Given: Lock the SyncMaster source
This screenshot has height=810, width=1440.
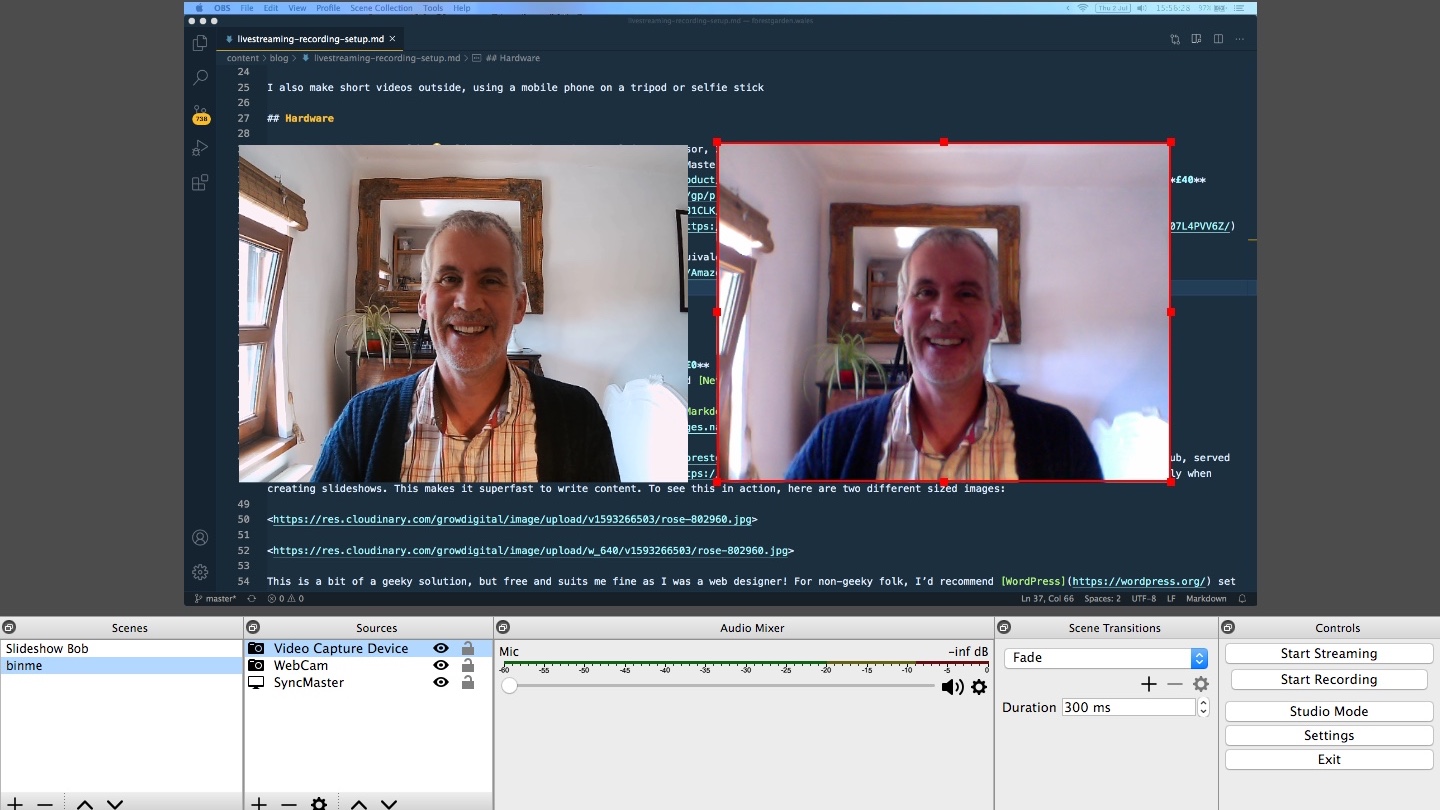Looking at the screenshot, I should pos(467,682).
